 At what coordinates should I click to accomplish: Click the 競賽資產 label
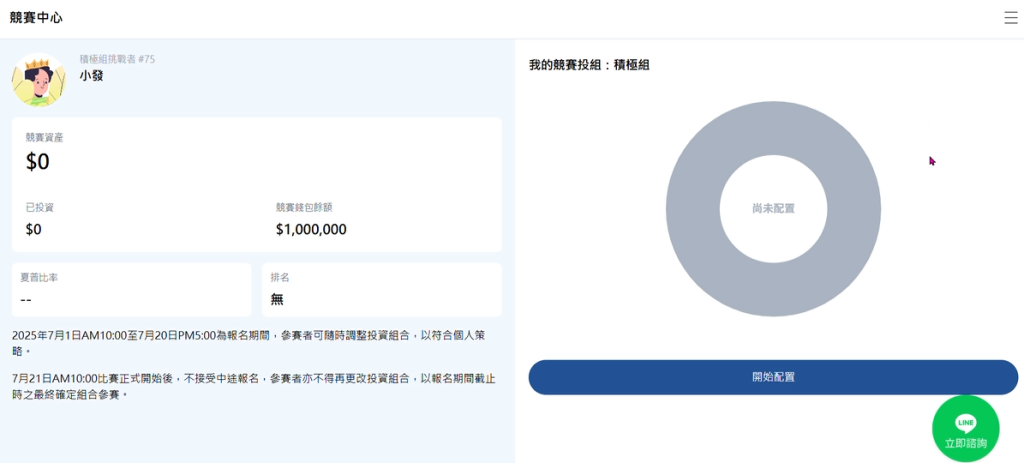click(45, 137)
